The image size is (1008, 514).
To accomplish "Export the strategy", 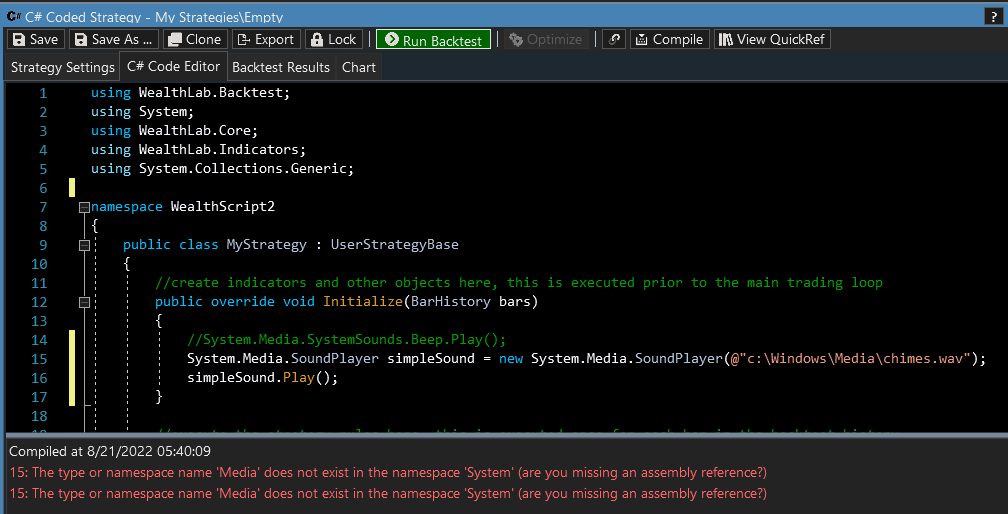I will [265, 39].
